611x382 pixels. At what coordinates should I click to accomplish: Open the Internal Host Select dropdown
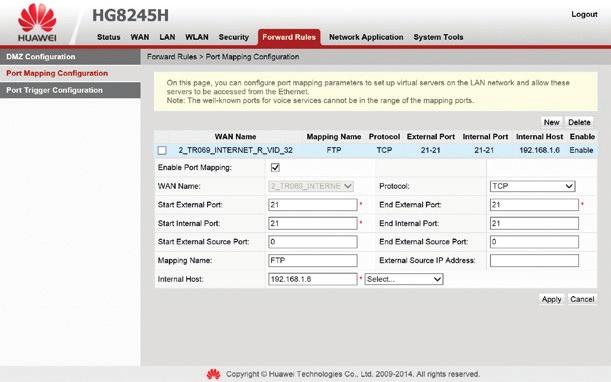[x=404, y=279]
